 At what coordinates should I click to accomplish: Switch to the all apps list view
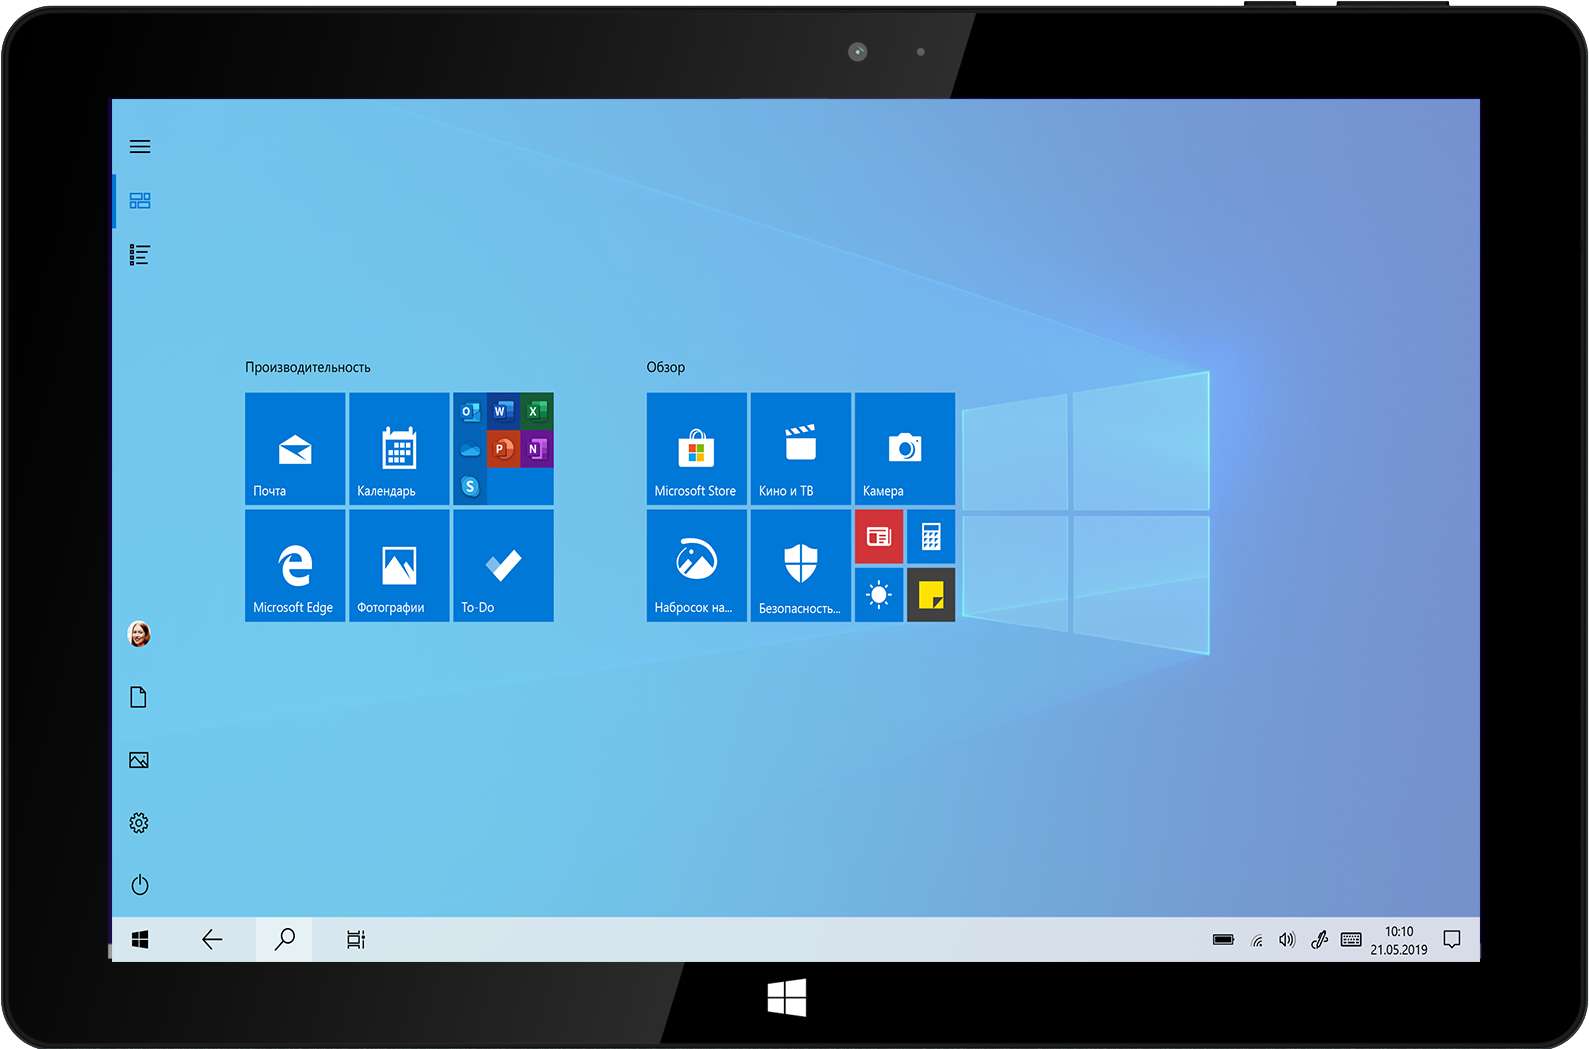click(140, 255)
